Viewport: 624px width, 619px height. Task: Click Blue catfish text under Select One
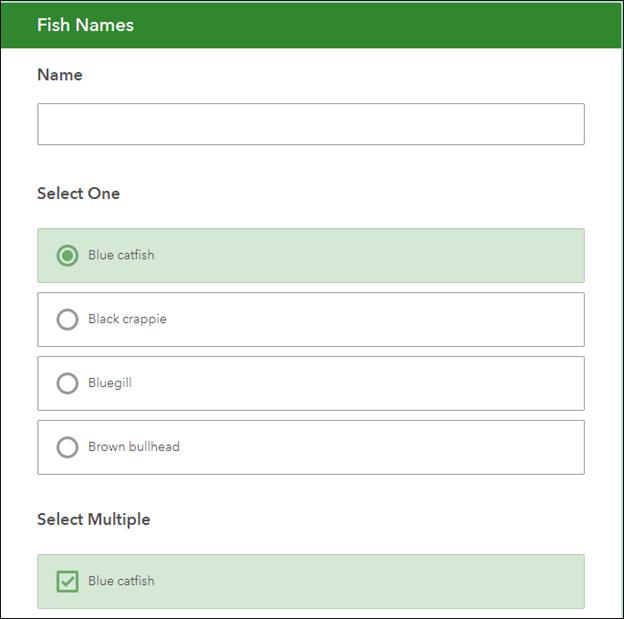tap(121, 255)
